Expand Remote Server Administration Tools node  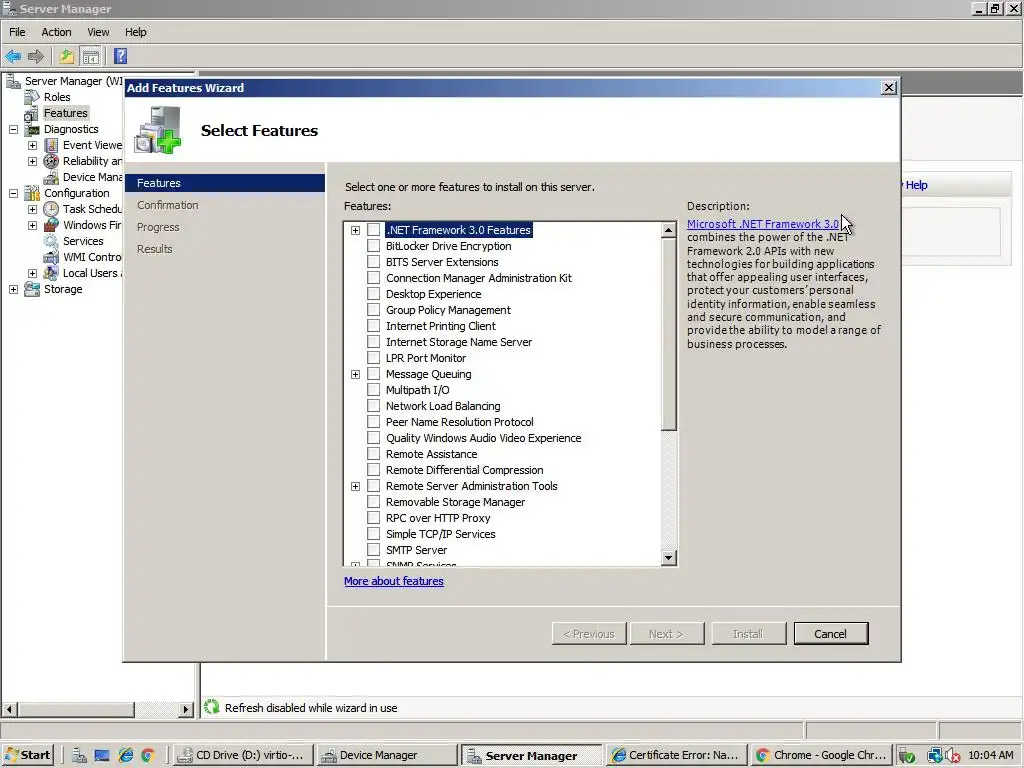click(355, 487)
